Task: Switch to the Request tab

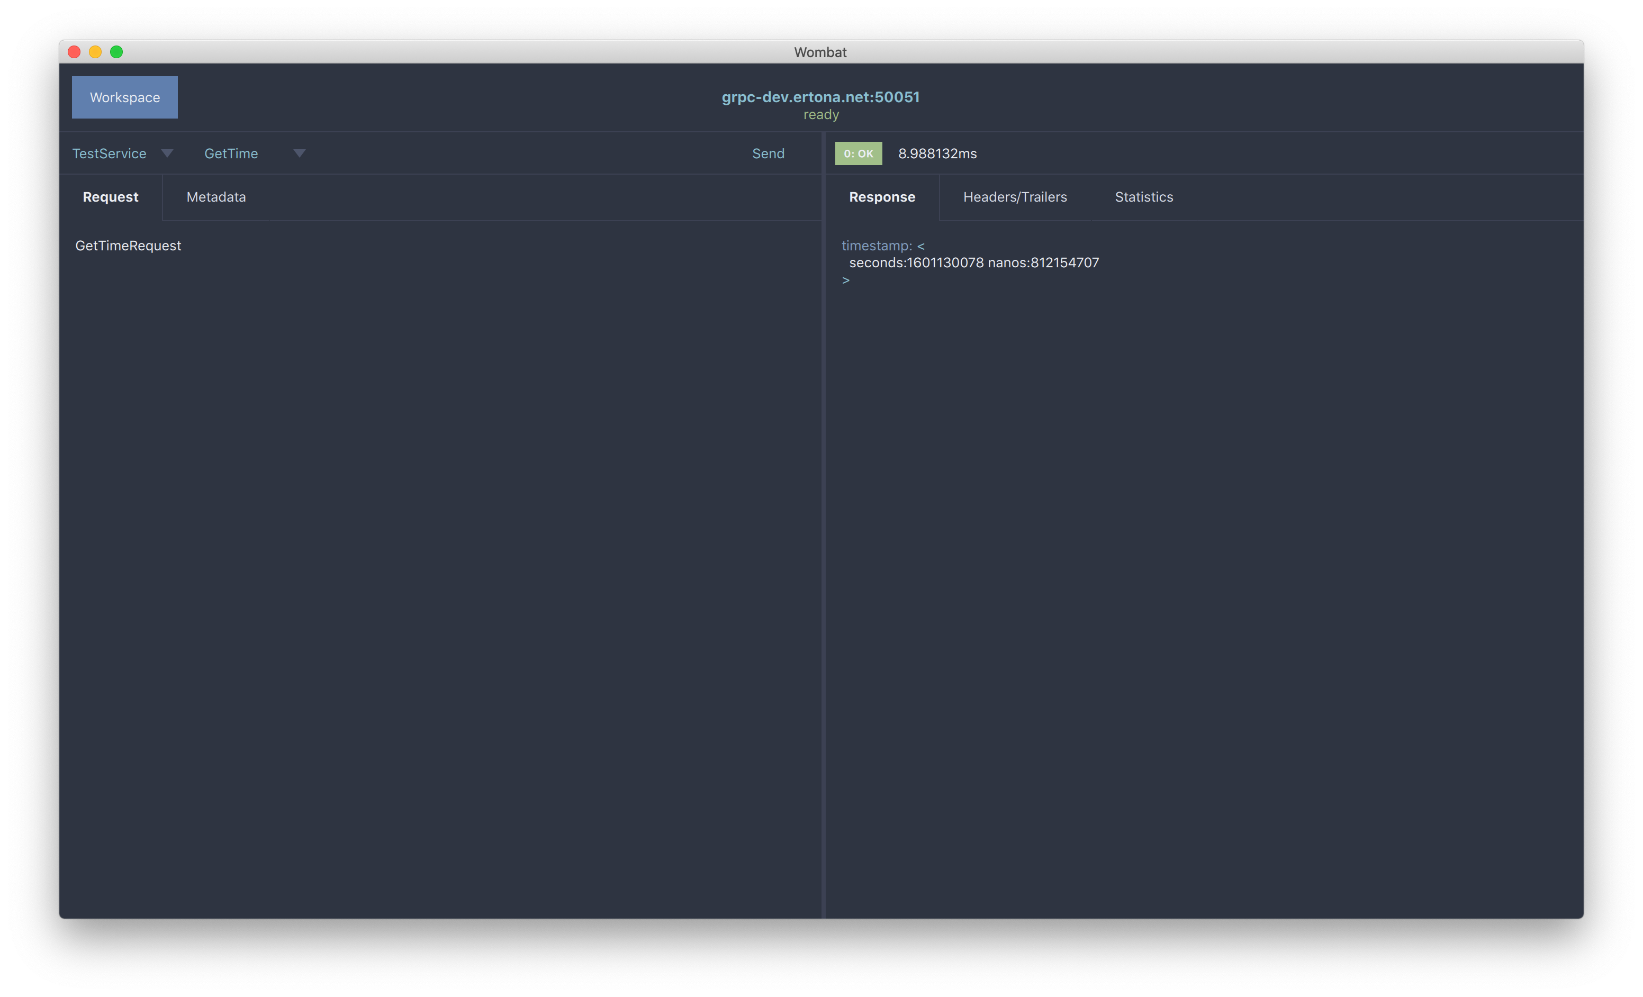Action: tap(110, 197)
